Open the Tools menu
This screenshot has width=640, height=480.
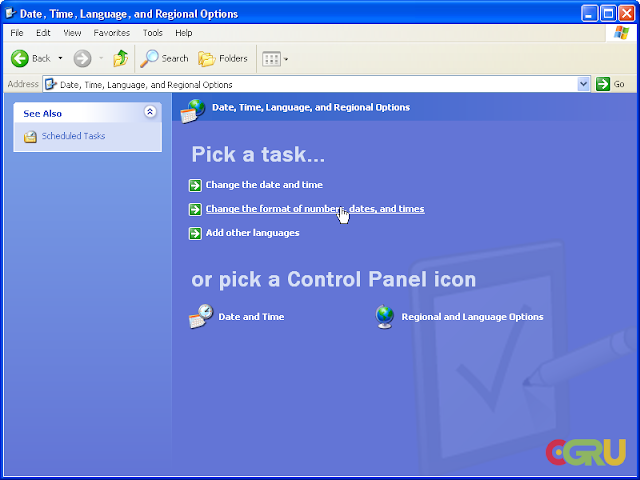click(153, 33)
